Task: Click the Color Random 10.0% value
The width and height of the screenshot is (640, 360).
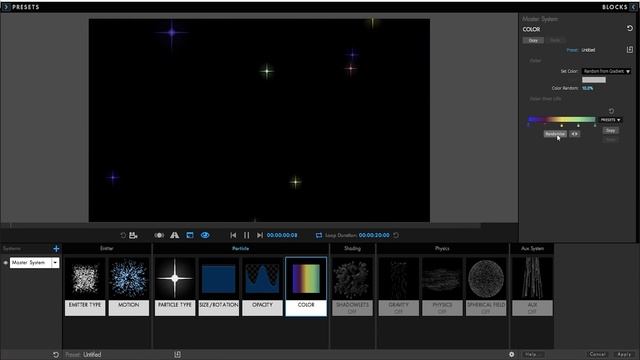Action: click(587, 88)
